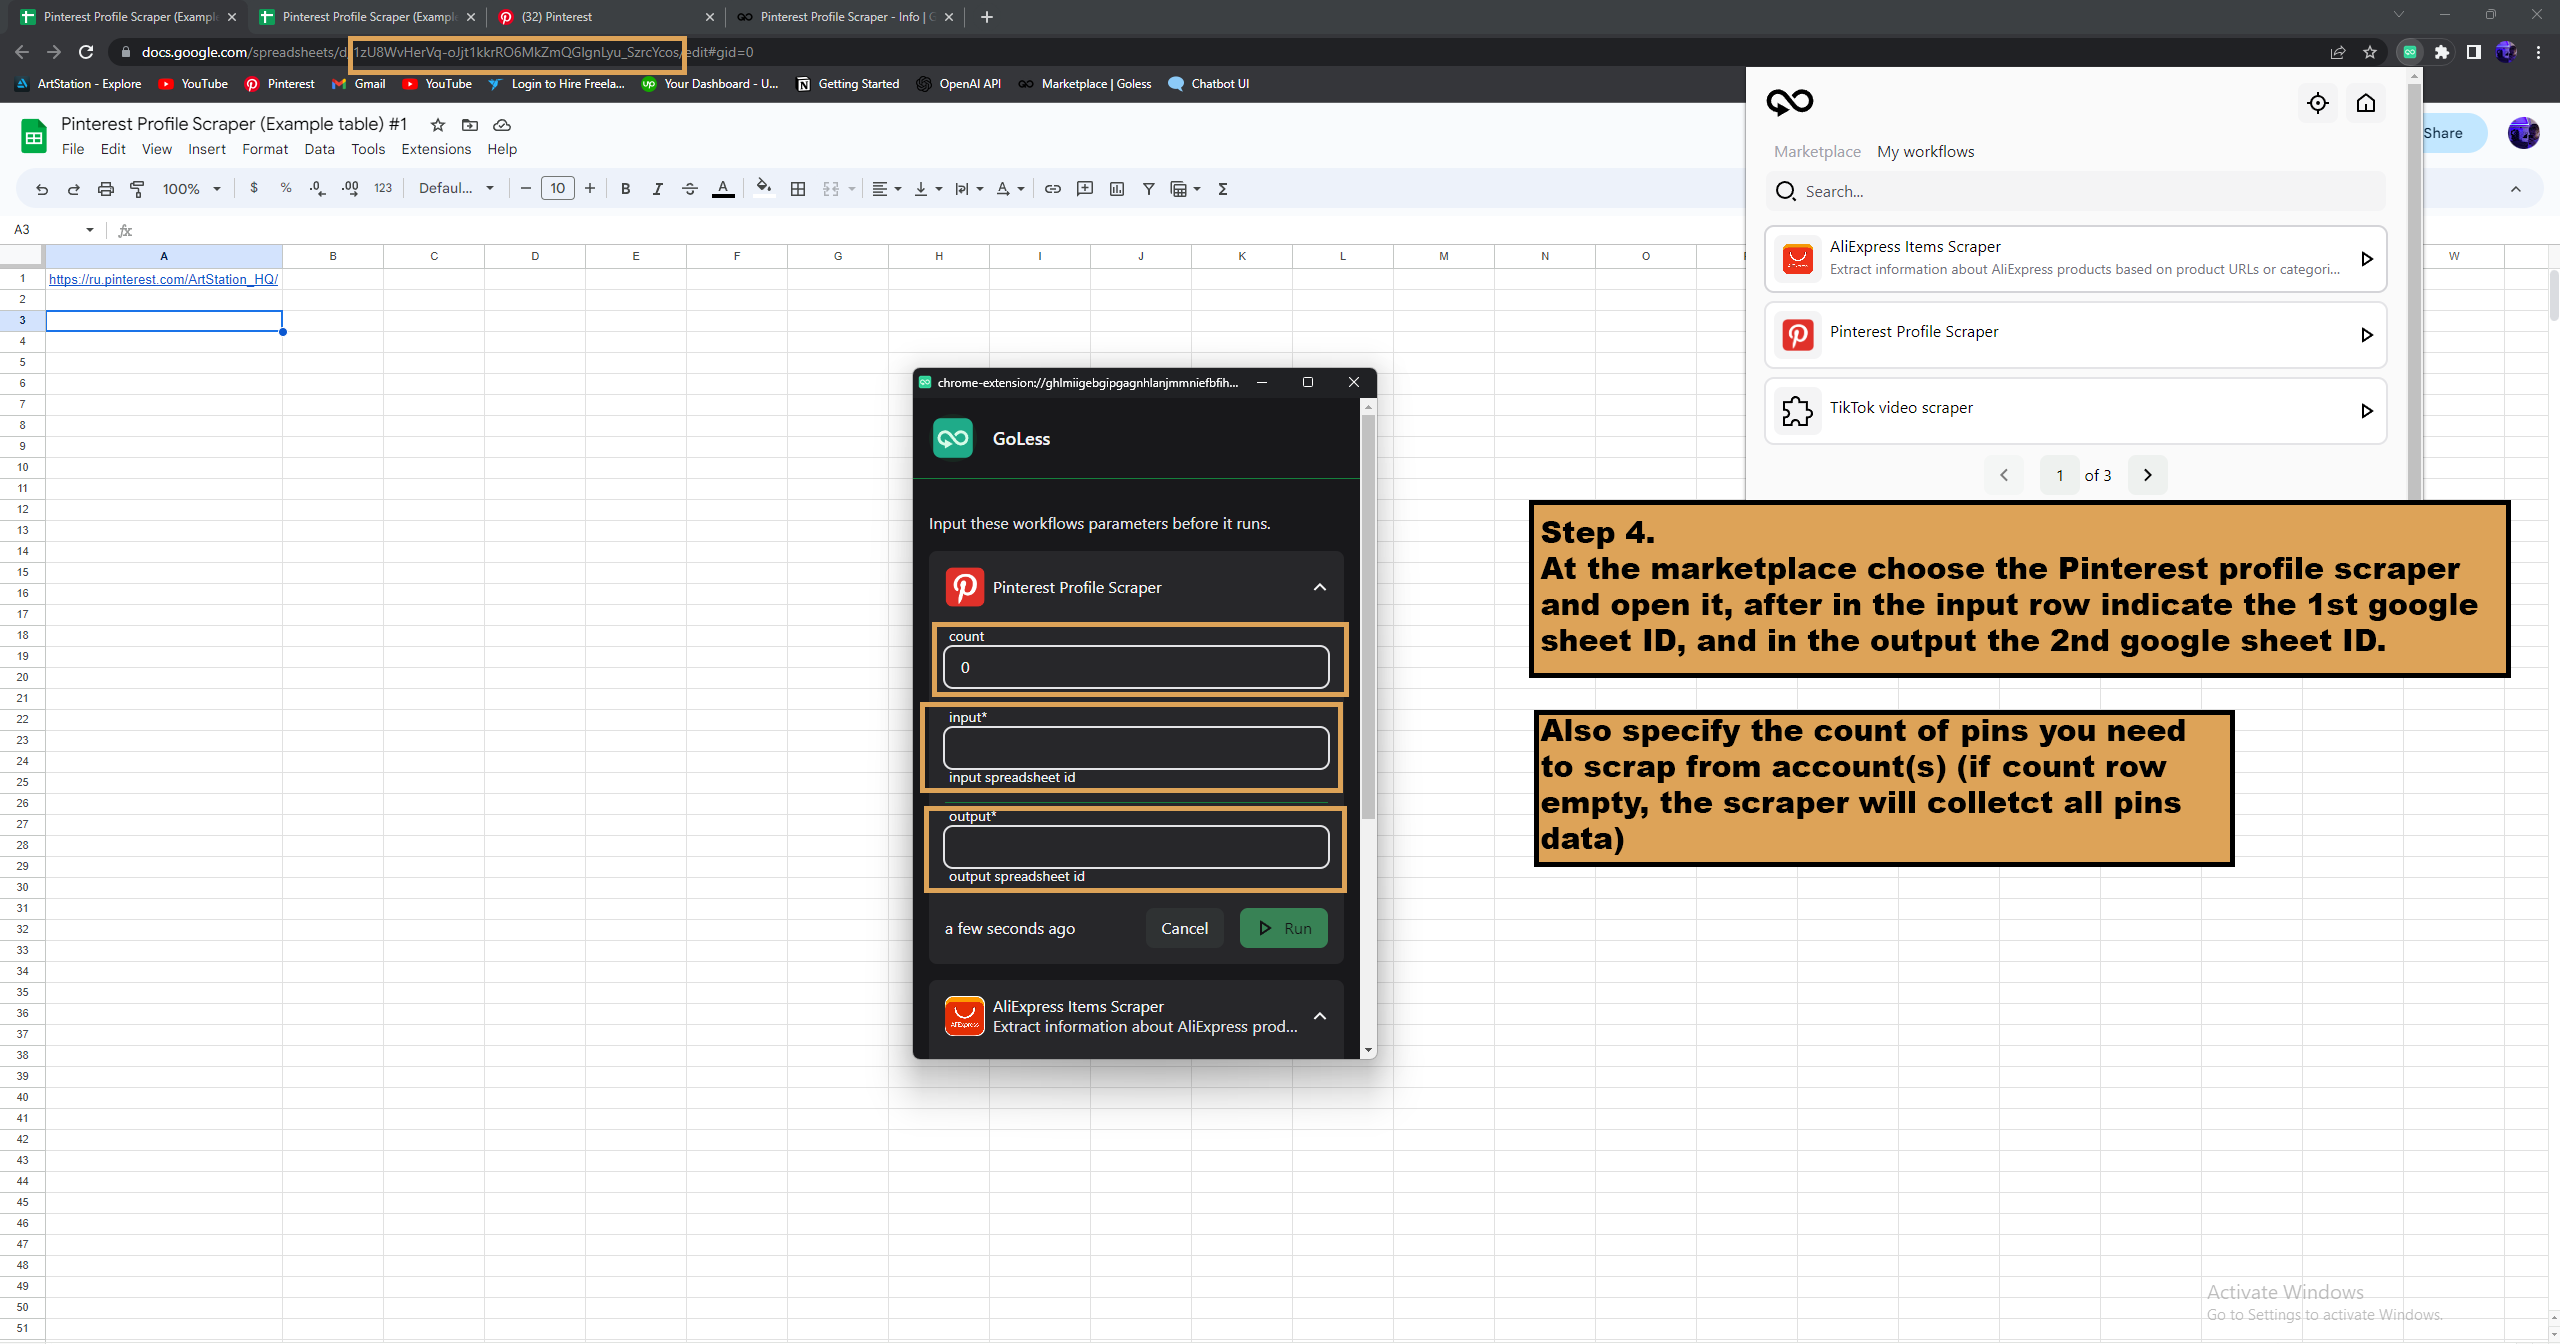Open the Extensions menu
Image resolution: width=2560 pixels, height=1344 pixels.
pos(436,149)
